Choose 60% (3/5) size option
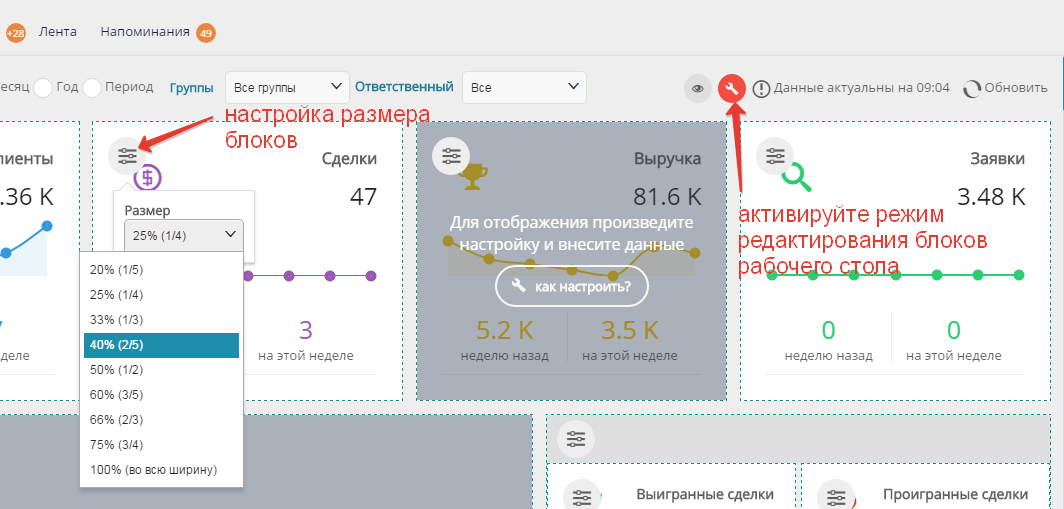The width and height of the screenshot is (1064, 509). point(162,395)
